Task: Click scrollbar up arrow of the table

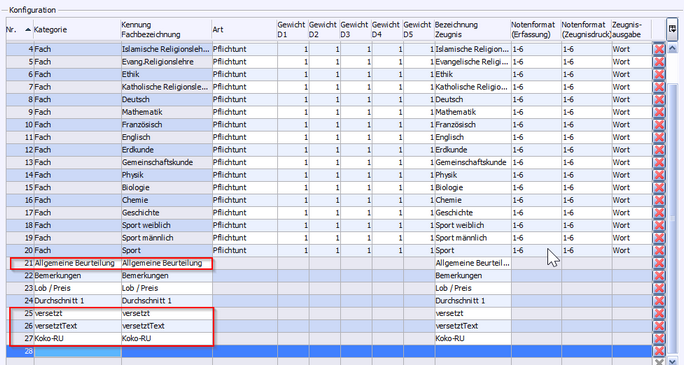Action: click(672, 49)
